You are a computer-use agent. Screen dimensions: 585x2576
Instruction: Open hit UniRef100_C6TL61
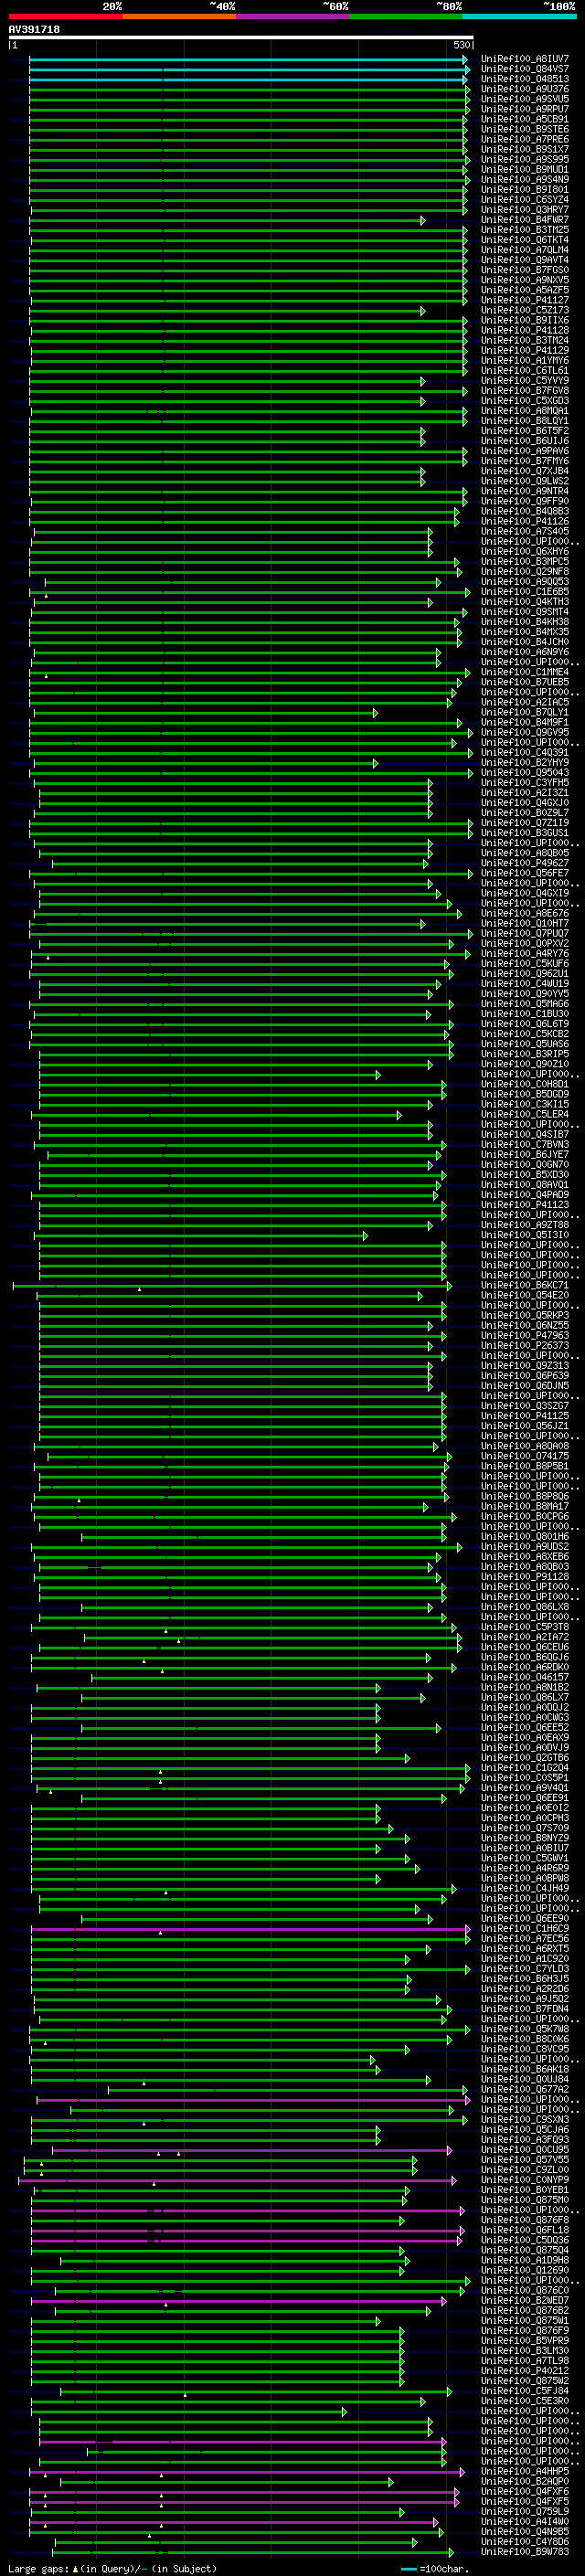click(x=524, y=371)
